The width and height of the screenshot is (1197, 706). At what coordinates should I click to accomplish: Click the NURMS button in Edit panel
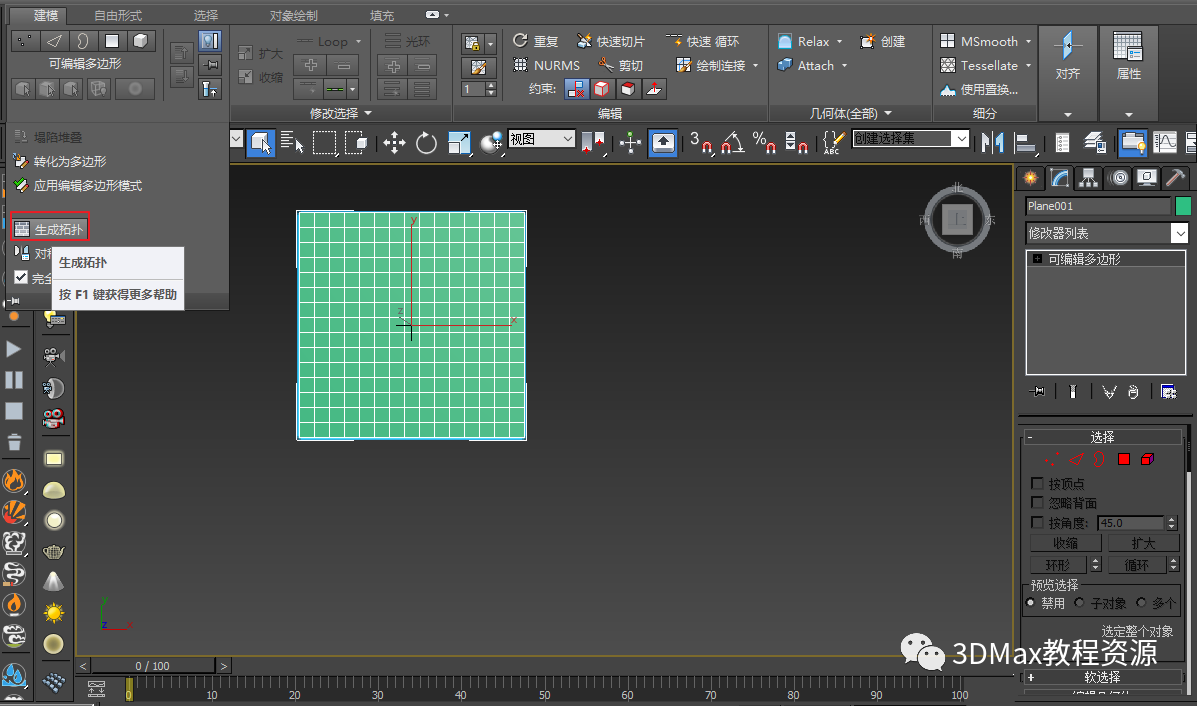(x=547, y=66)
